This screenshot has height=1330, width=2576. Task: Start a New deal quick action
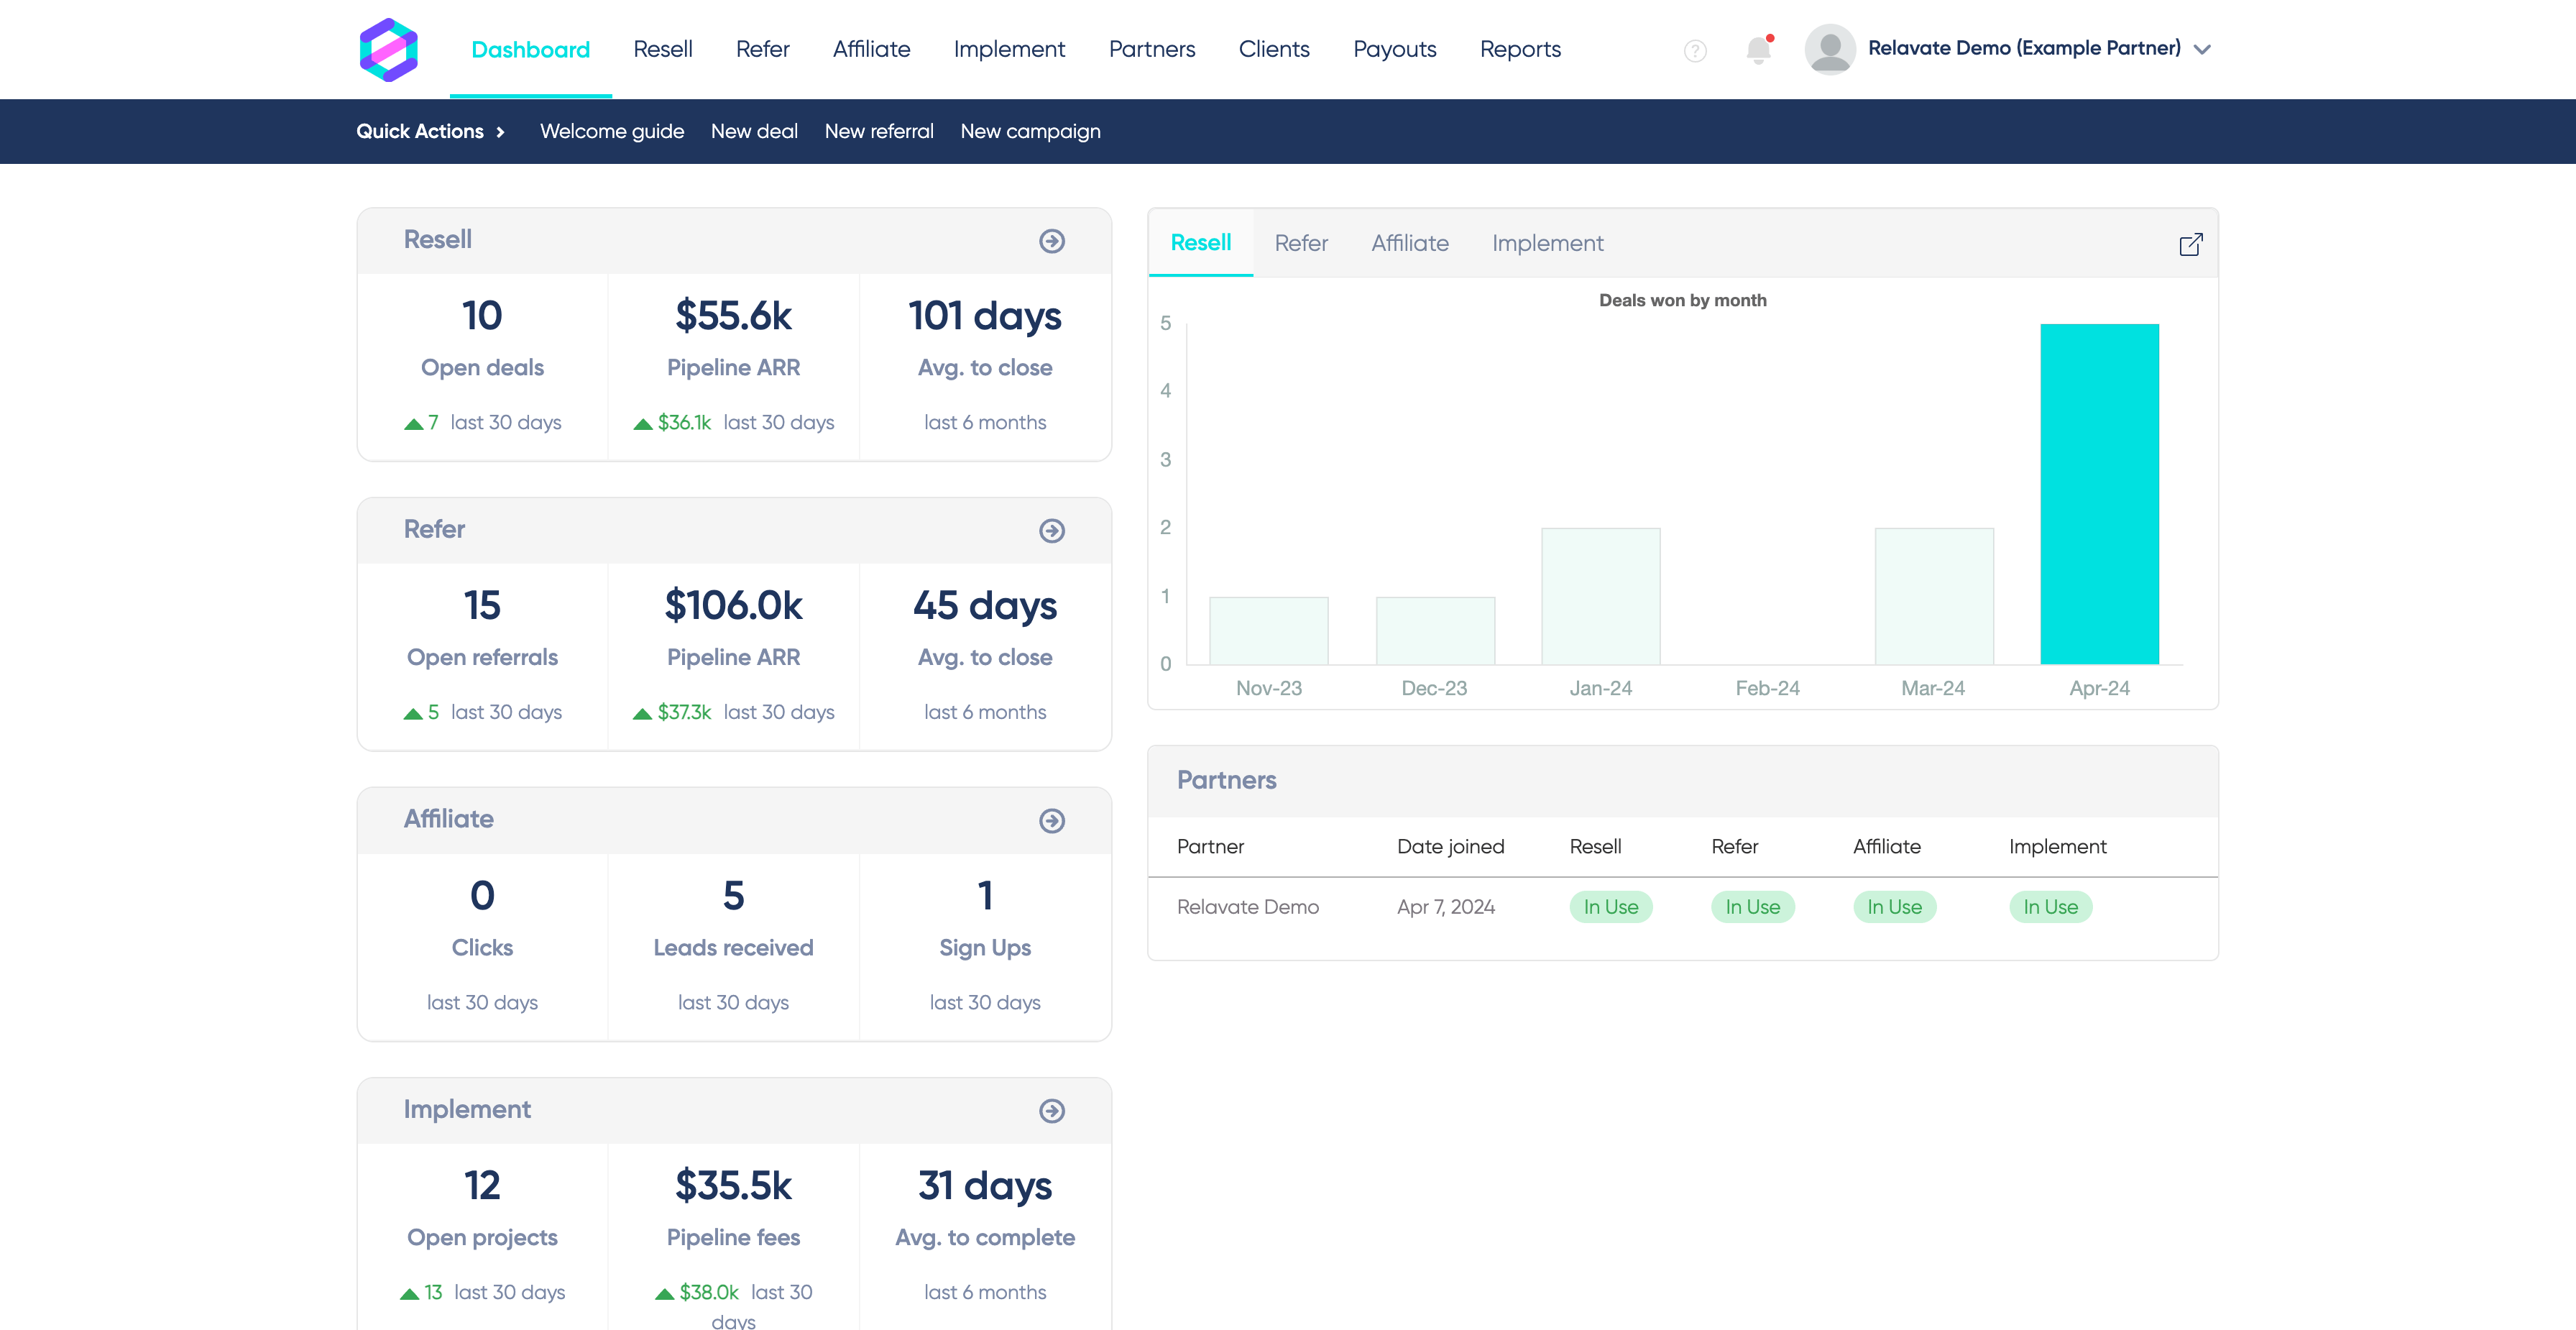(754, 131)
